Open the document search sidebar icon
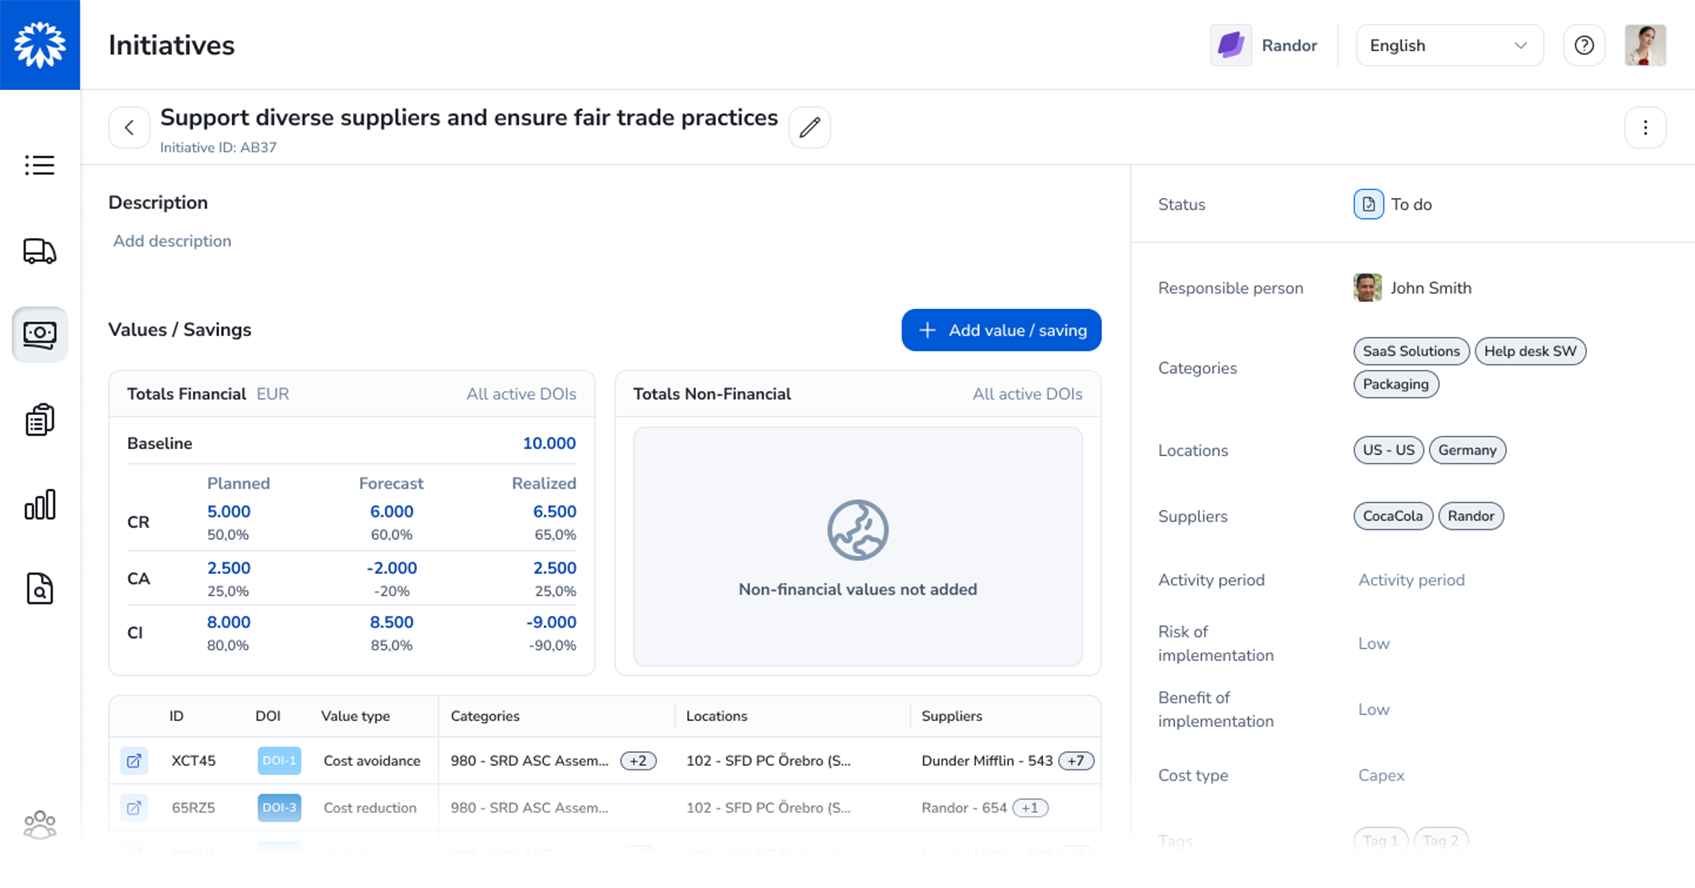The image size is (1695, 888). pos(40,589)
